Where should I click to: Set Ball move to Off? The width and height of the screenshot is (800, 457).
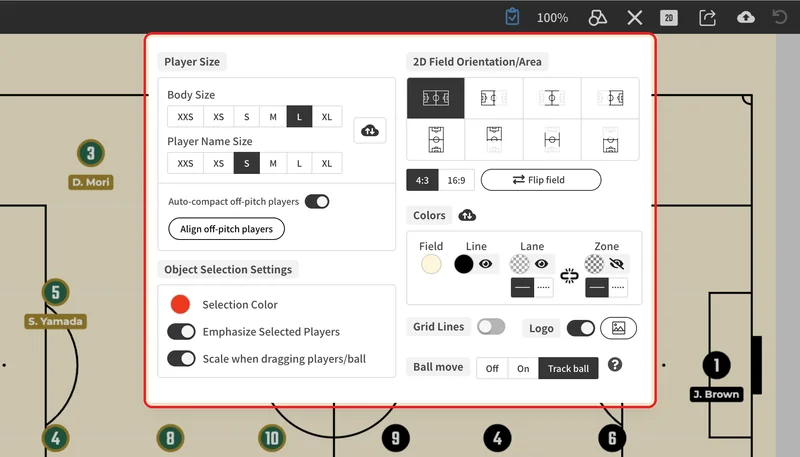[x=492, y=368]
